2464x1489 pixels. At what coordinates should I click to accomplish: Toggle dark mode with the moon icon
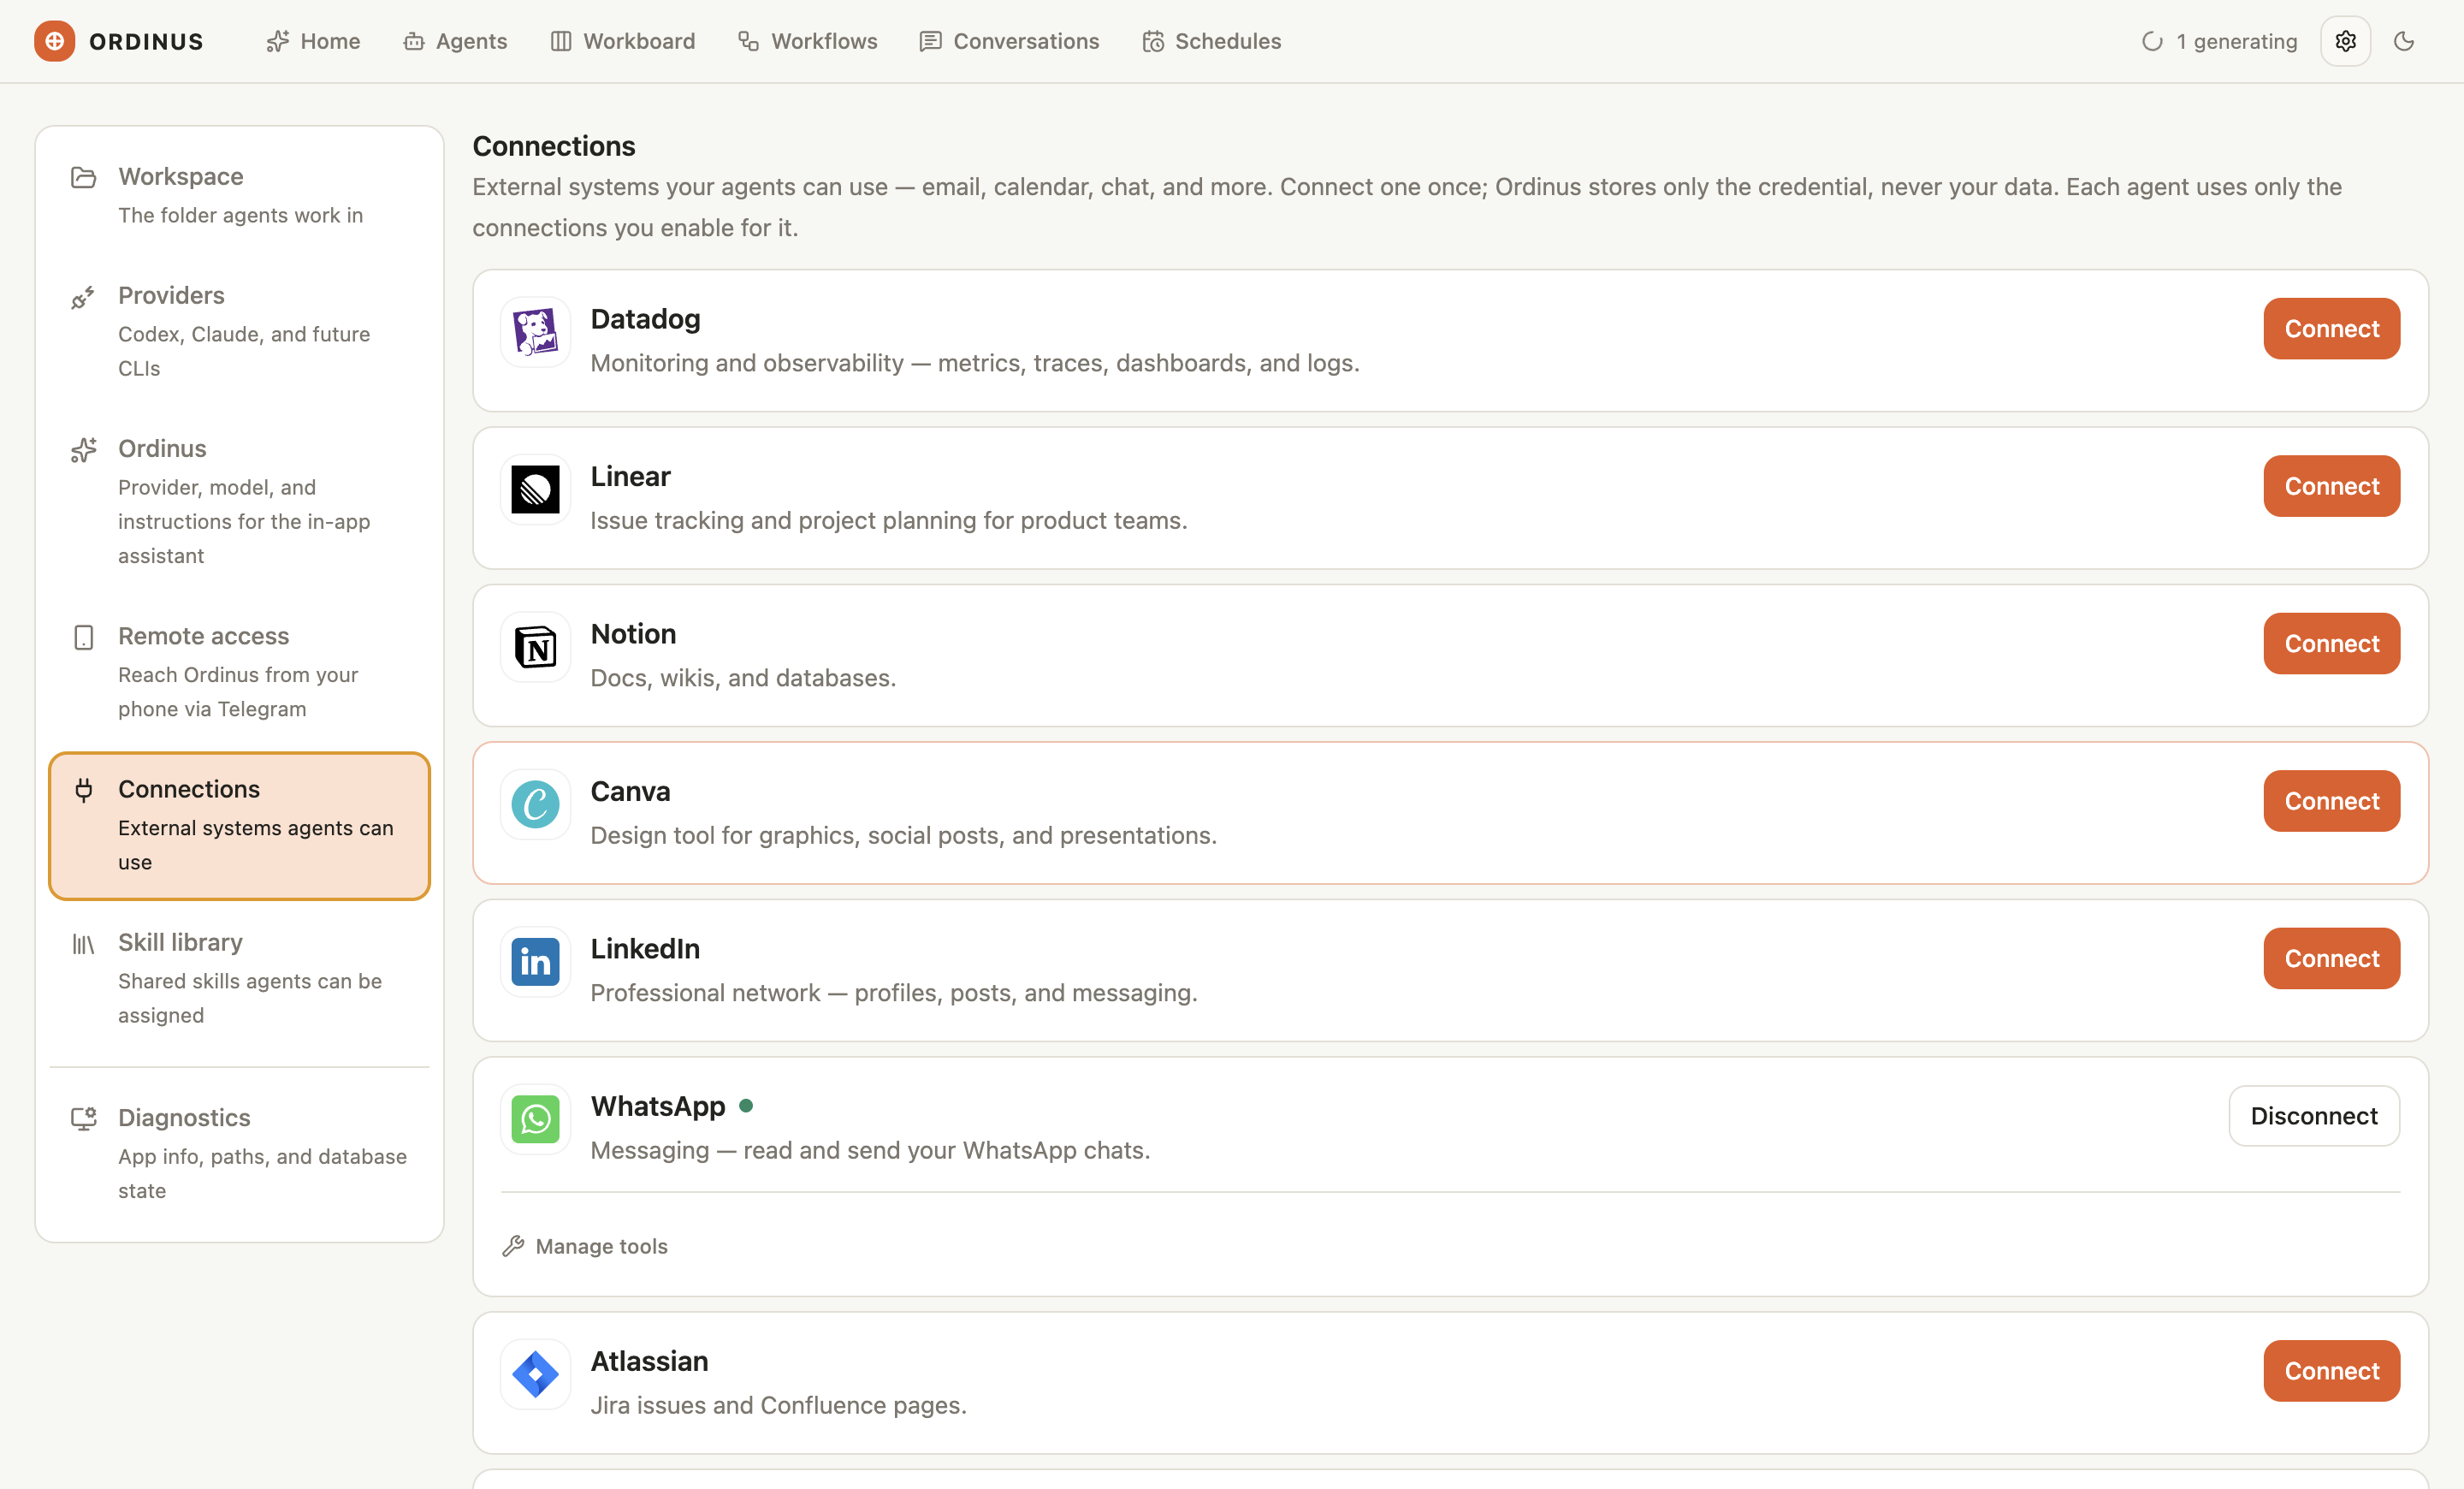coord(2404,41)
